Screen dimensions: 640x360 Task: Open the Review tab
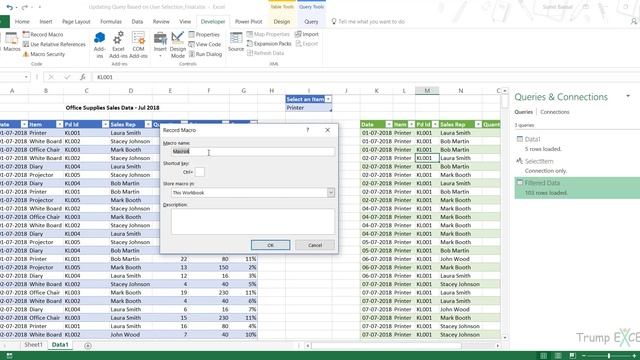coord(161,22)
